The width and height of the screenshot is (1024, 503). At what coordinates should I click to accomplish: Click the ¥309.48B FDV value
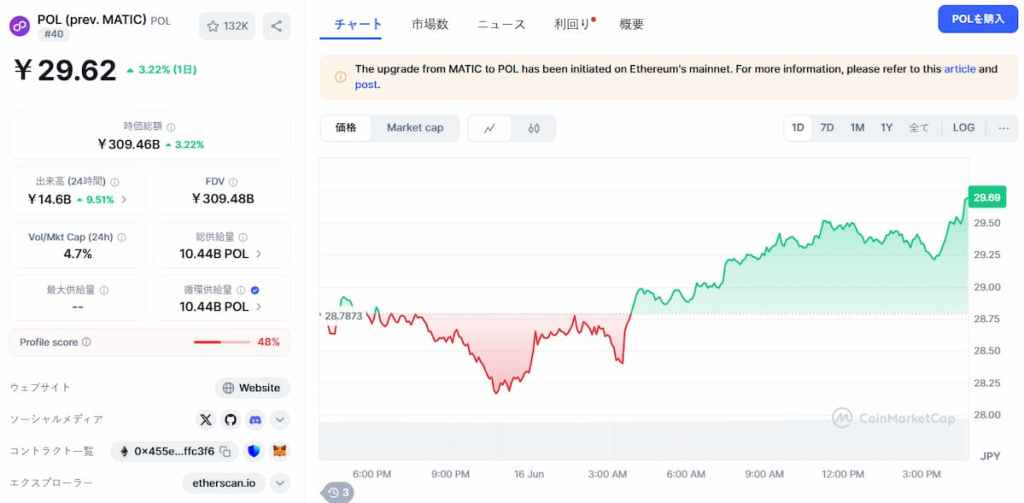pyautogui.click(x=223, y=199)
